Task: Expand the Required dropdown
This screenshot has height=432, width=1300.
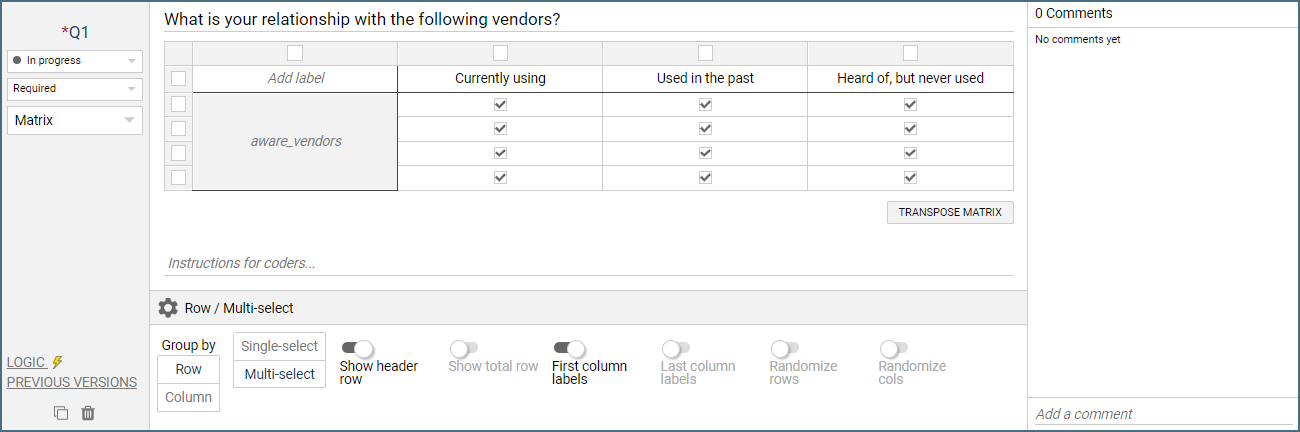Action: [75, 89]
